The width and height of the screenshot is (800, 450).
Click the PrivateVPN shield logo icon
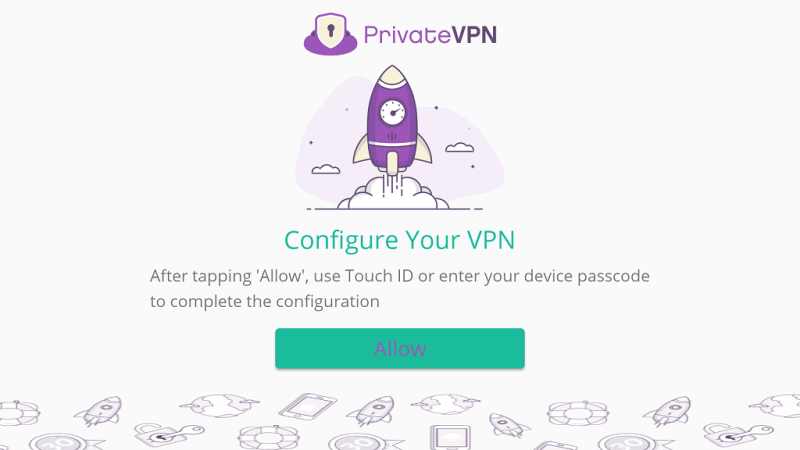[x=330, y=34]
